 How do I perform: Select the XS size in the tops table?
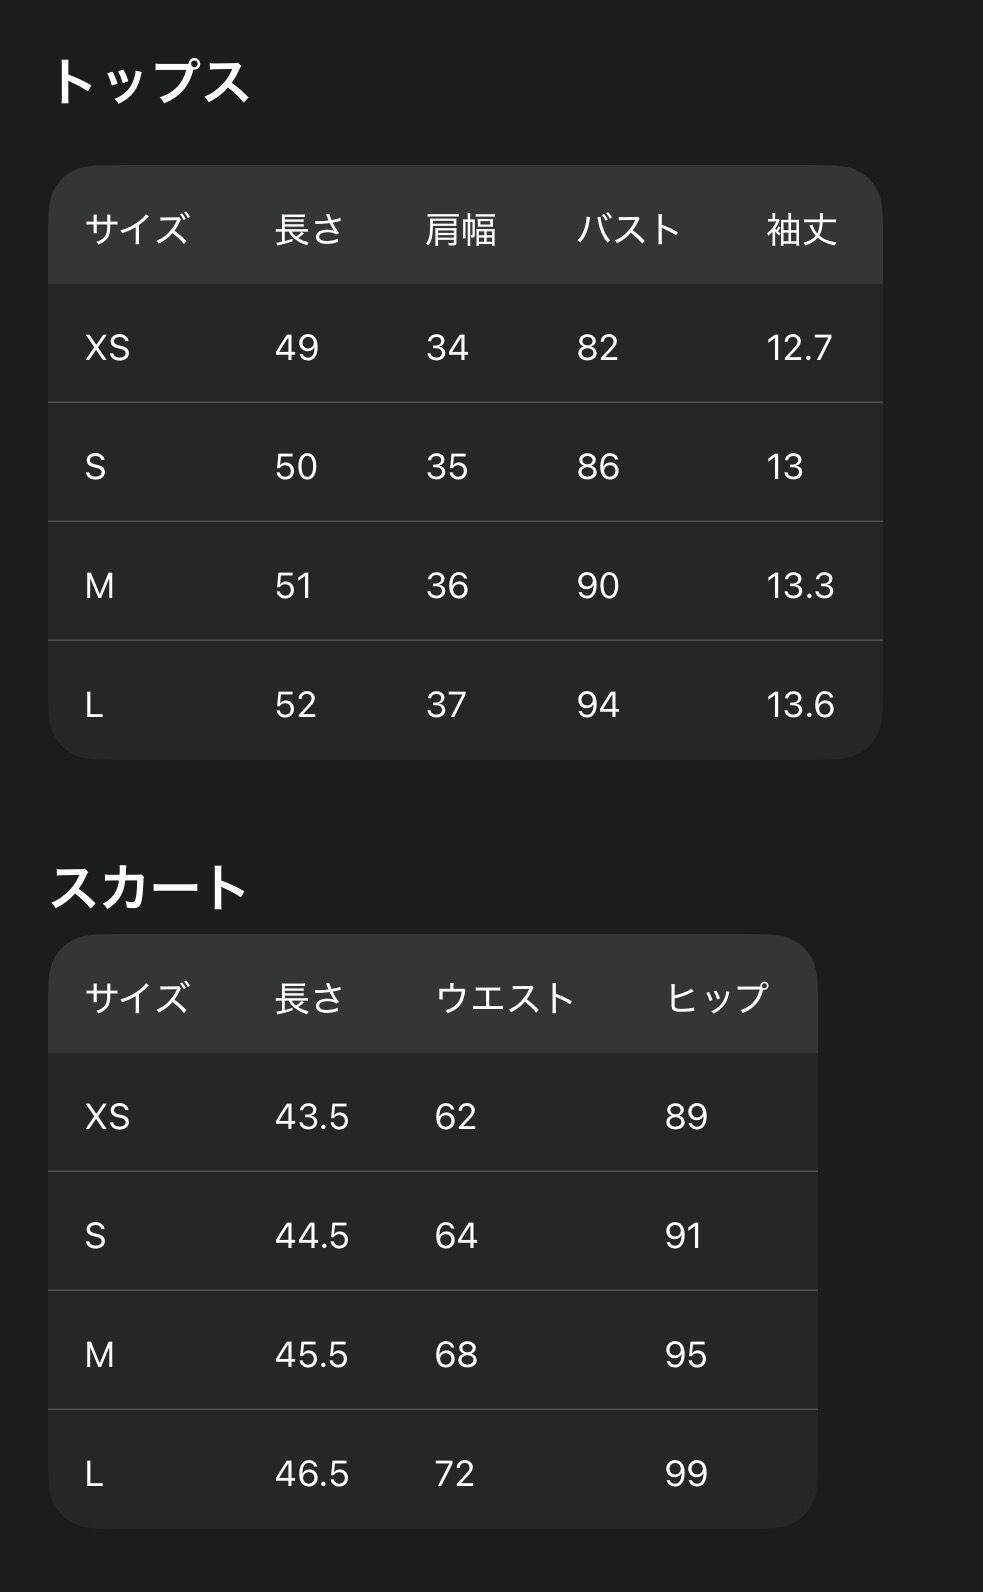[x=108, y=348]
